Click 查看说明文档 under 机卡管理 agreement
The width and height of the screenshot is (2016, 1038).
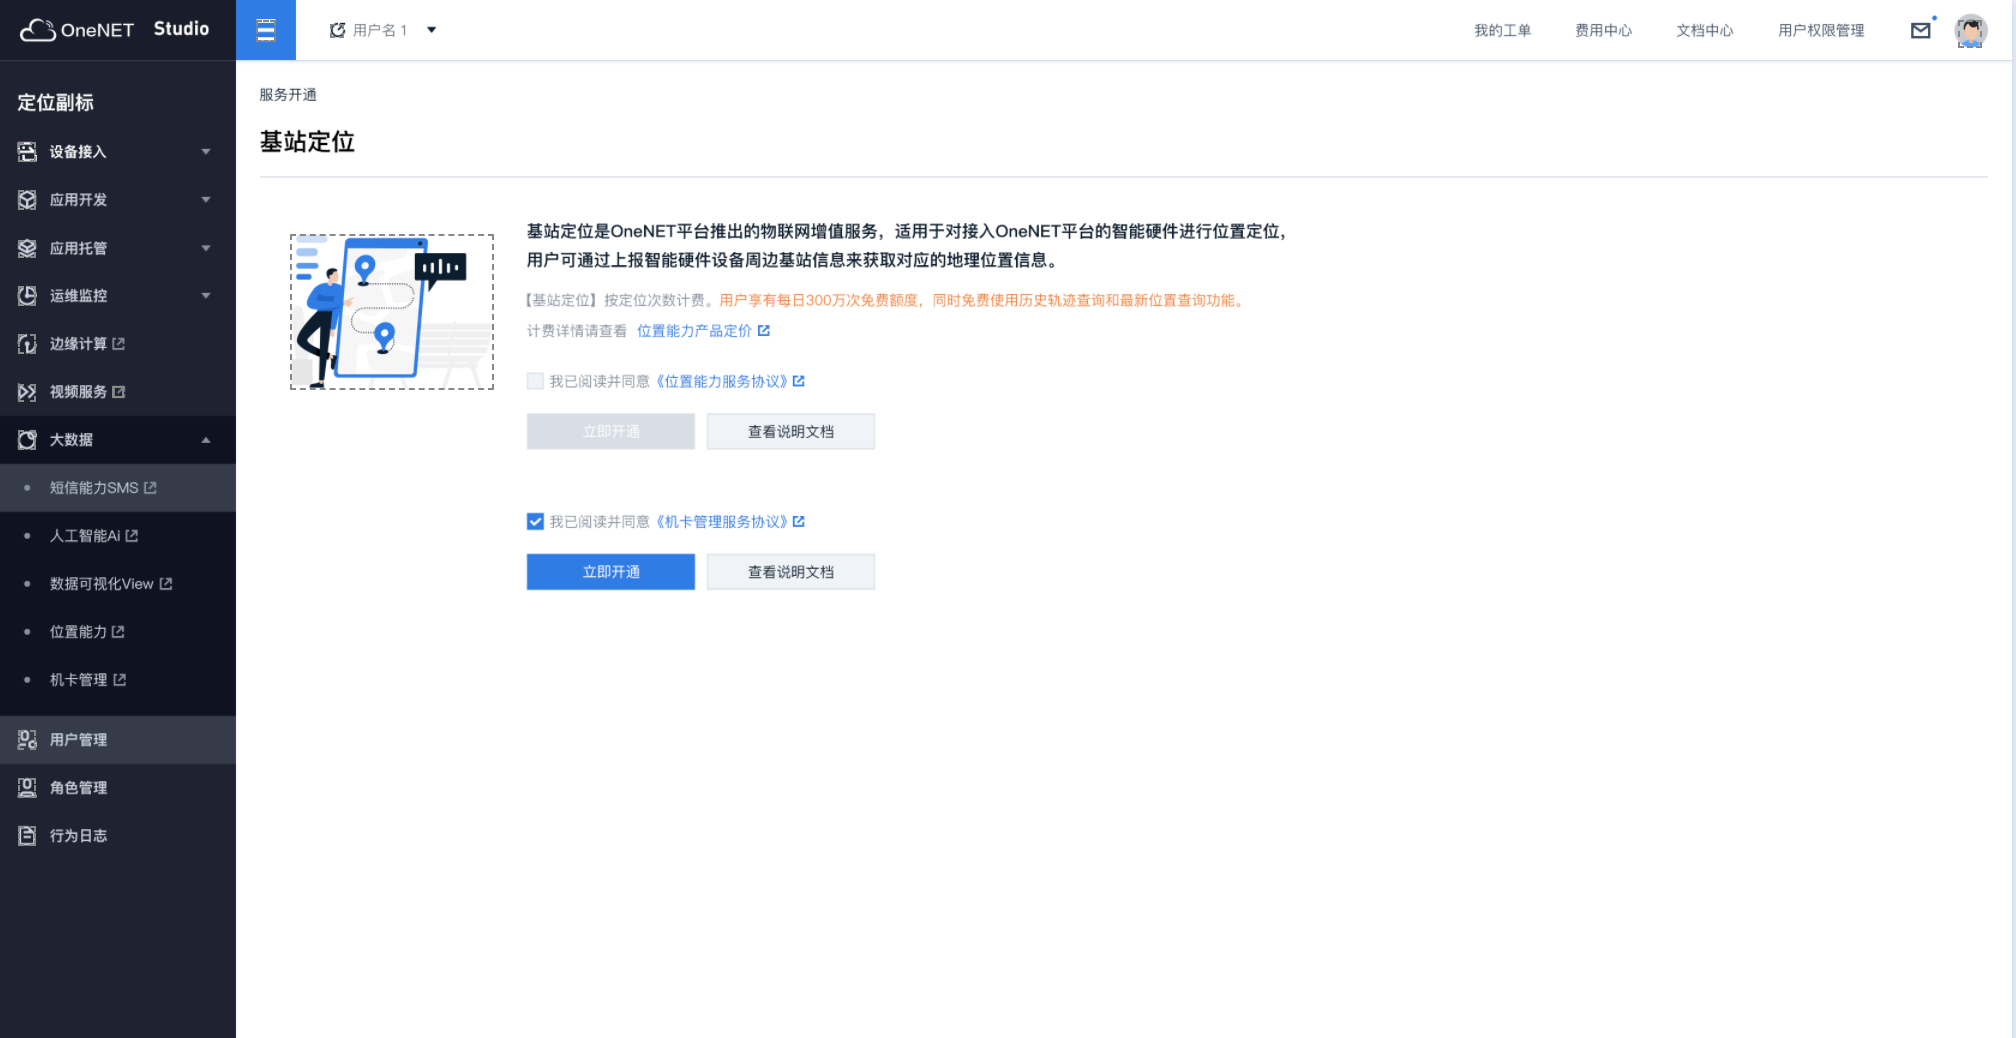point(791,572)
